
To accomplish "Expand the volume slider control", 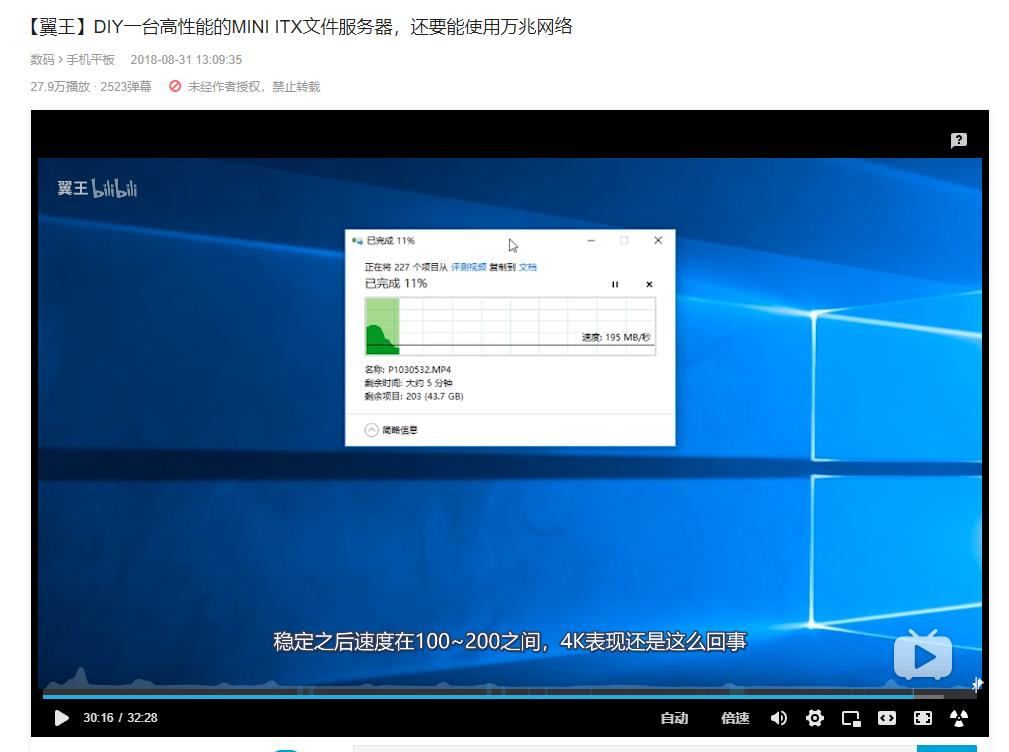I will (x=779, y=718).
